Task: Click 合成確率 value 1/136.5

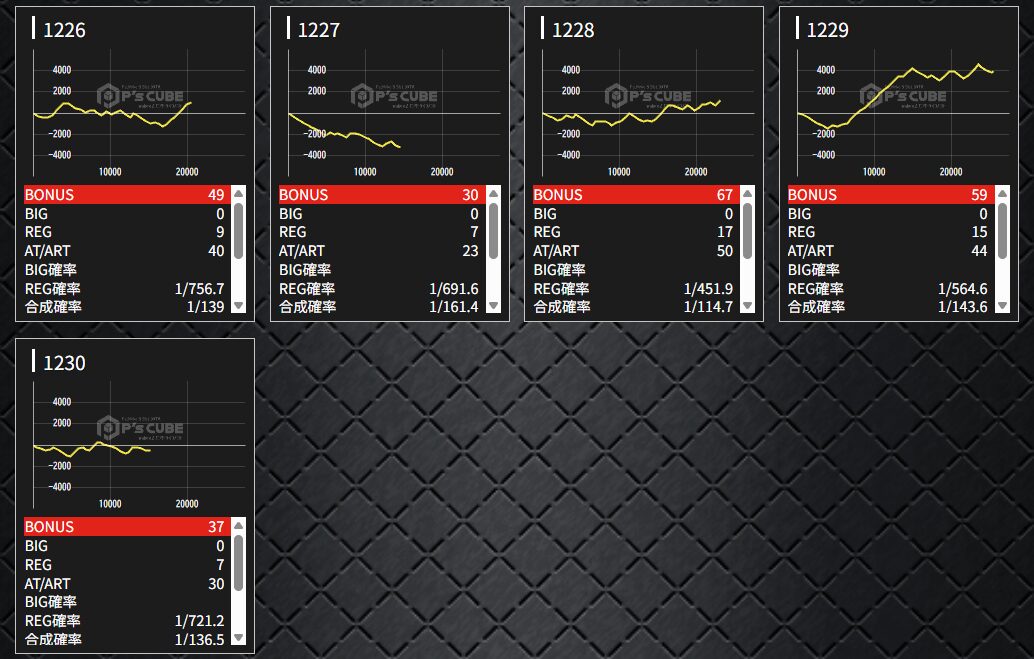Action: (x=199, y=639)
